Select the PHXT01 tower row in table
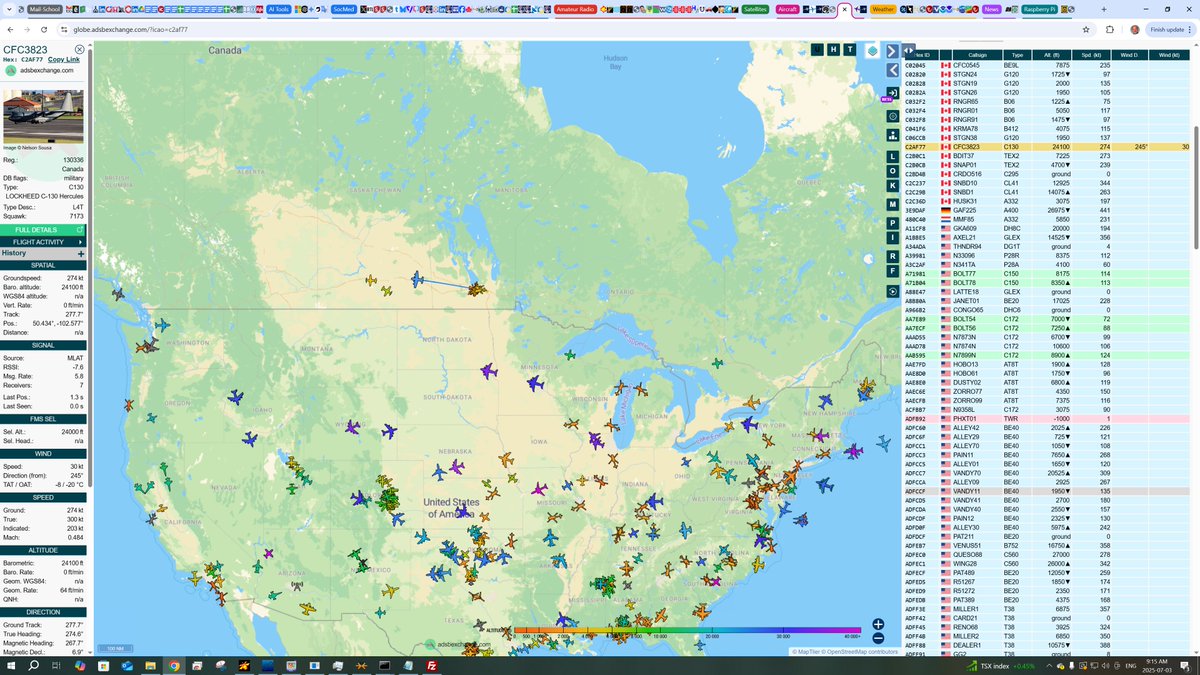This screenshot has width=1200, height=675. click(1047, 419)
